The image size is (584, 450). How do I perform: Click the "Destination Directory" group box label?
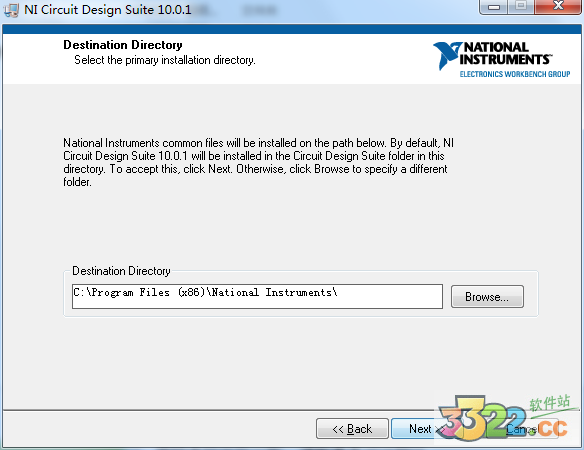pos(121,271)
